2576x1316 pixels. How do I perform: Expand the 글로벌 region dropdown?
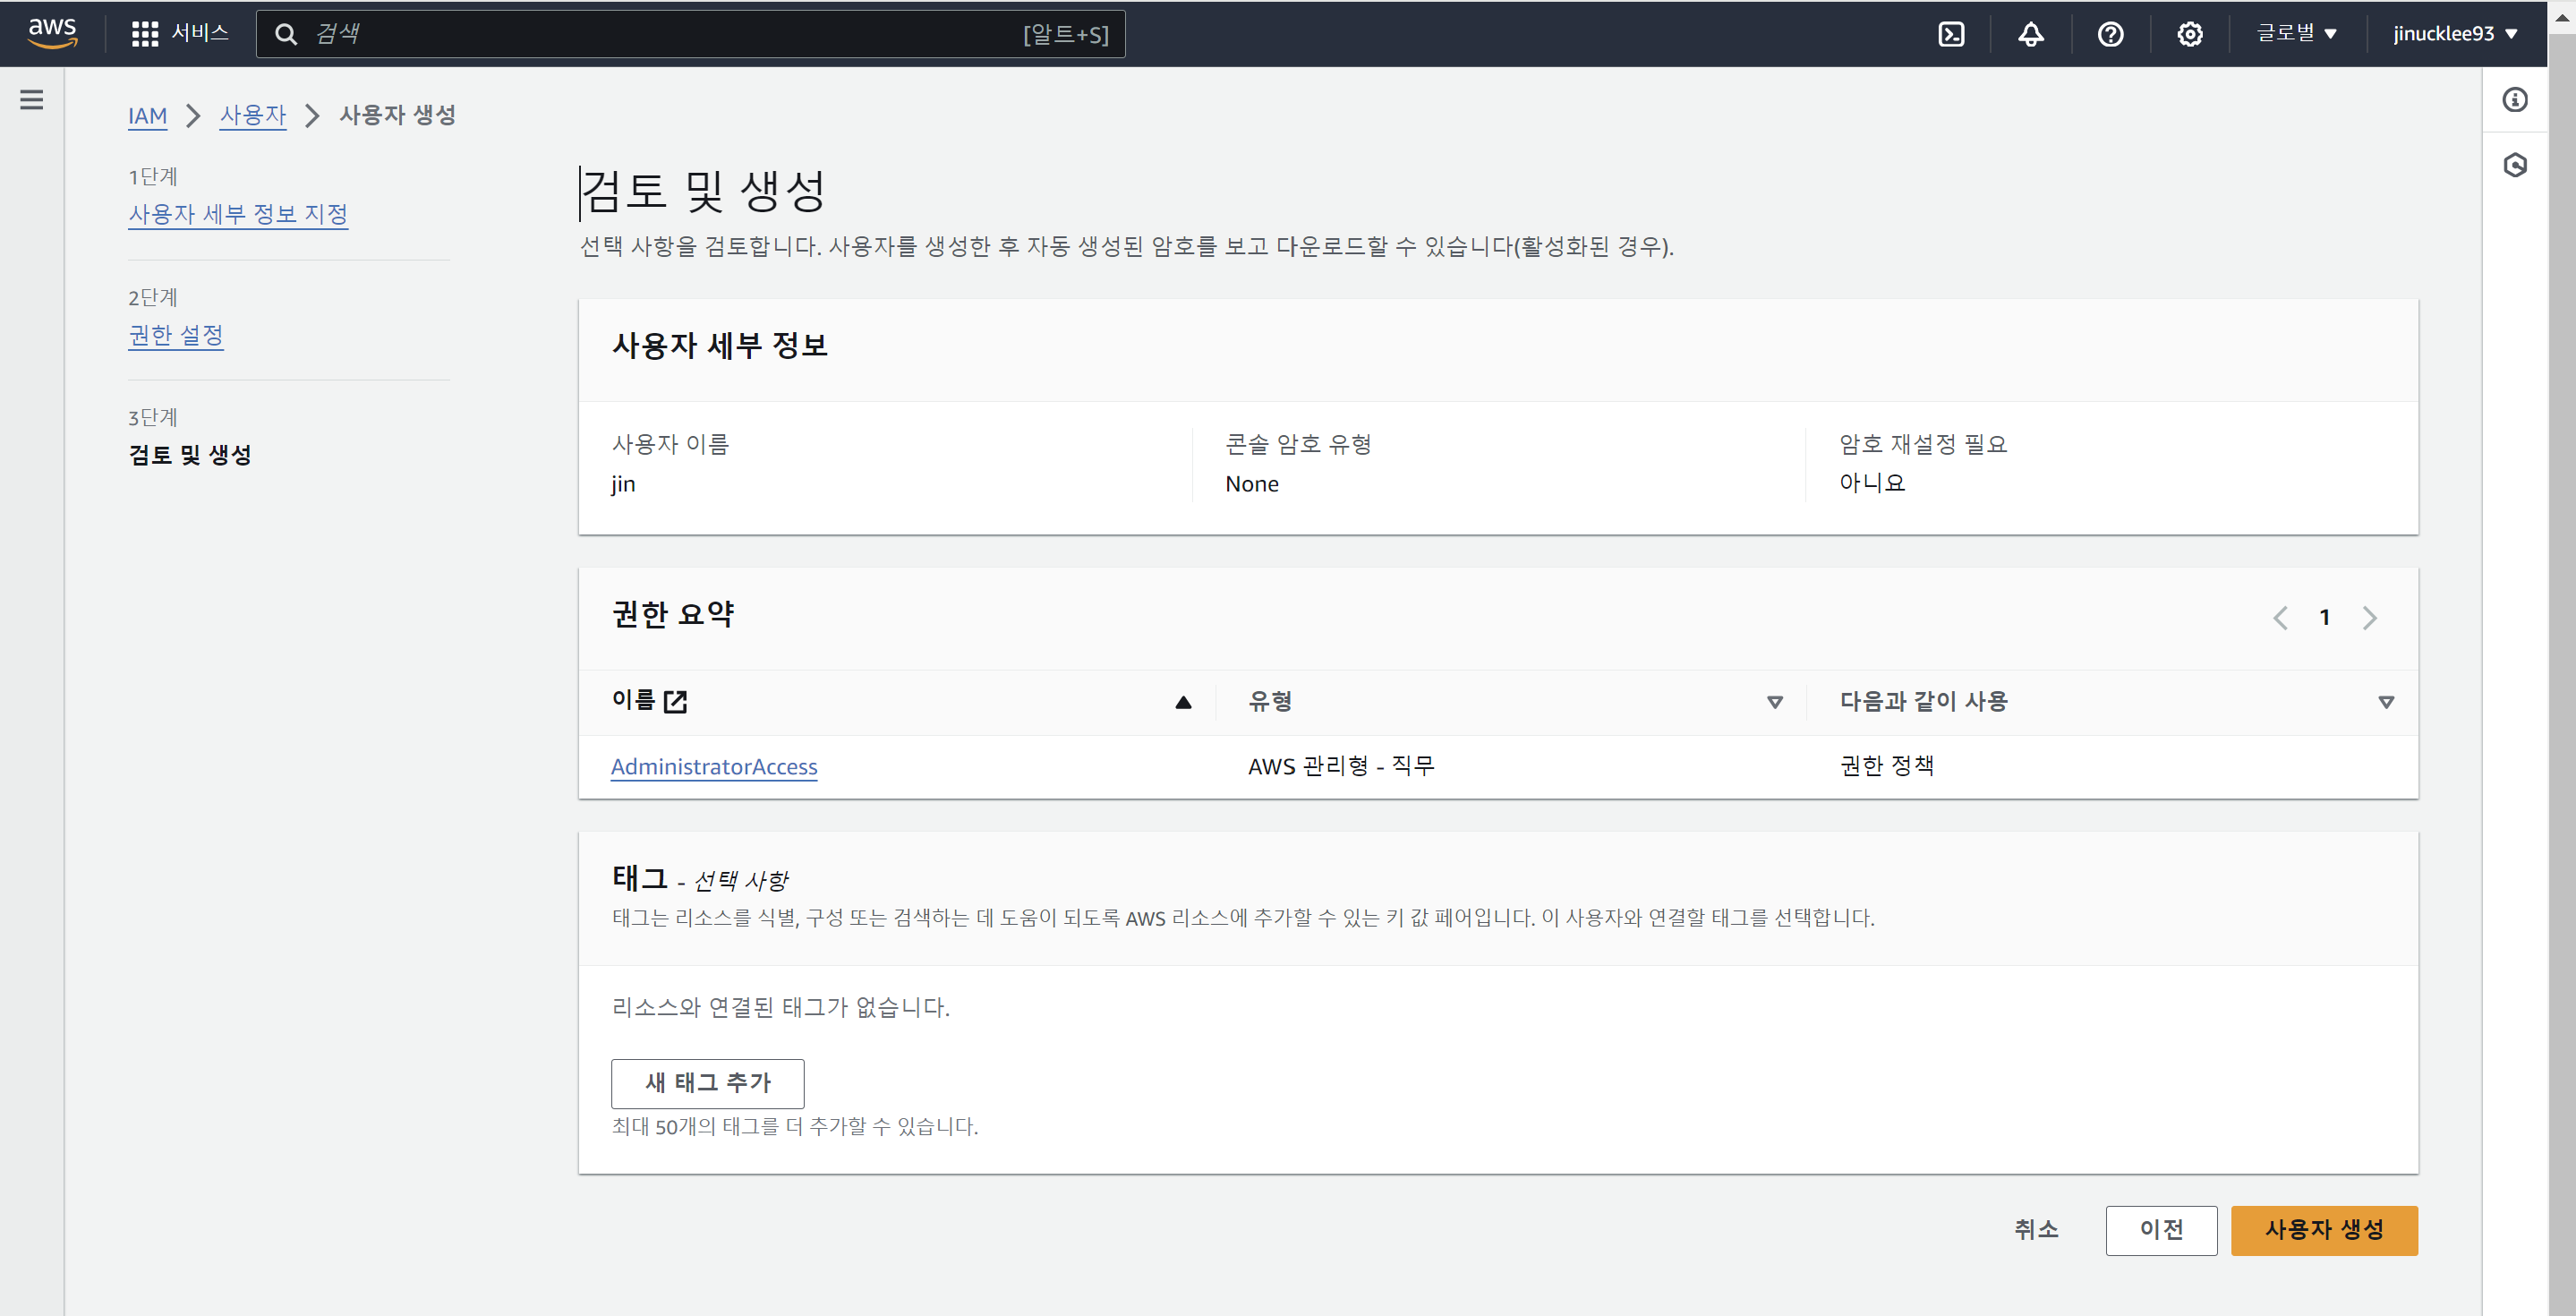(x=2296, y=33)
